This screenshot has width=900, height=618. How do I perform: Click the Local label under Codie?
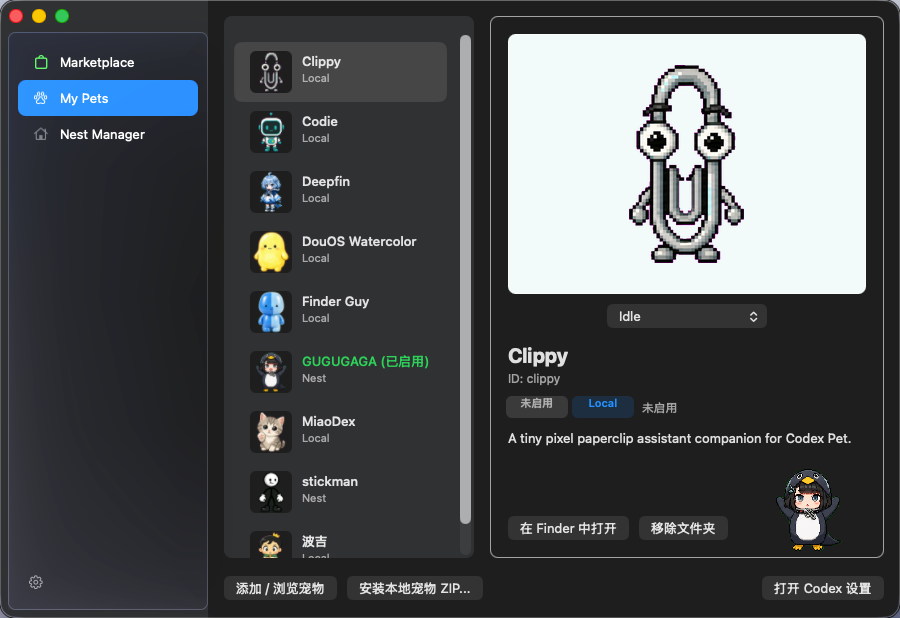point(316,138)
